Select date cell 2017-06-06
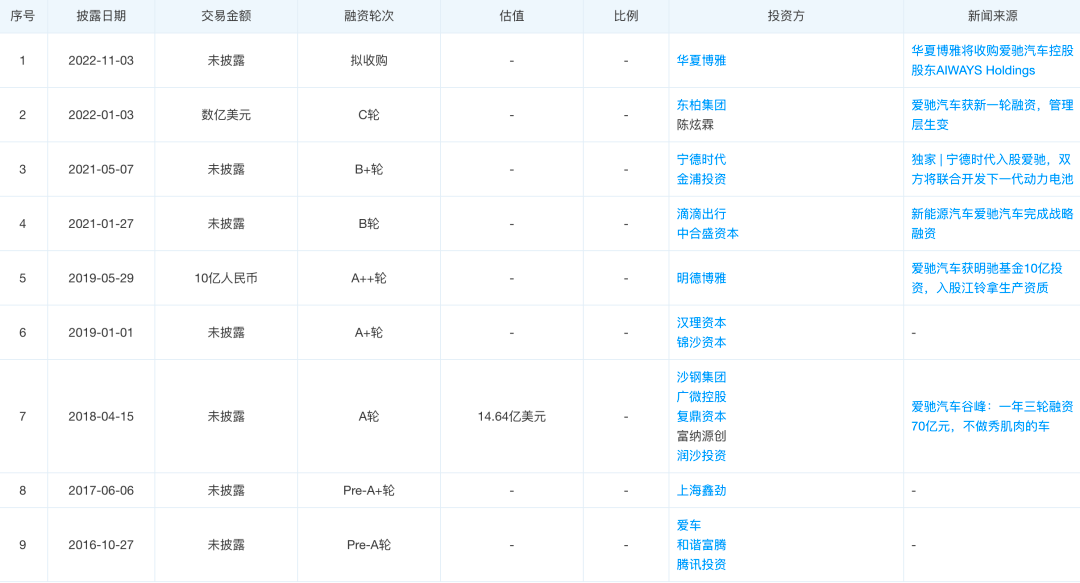 pos(101,491)
